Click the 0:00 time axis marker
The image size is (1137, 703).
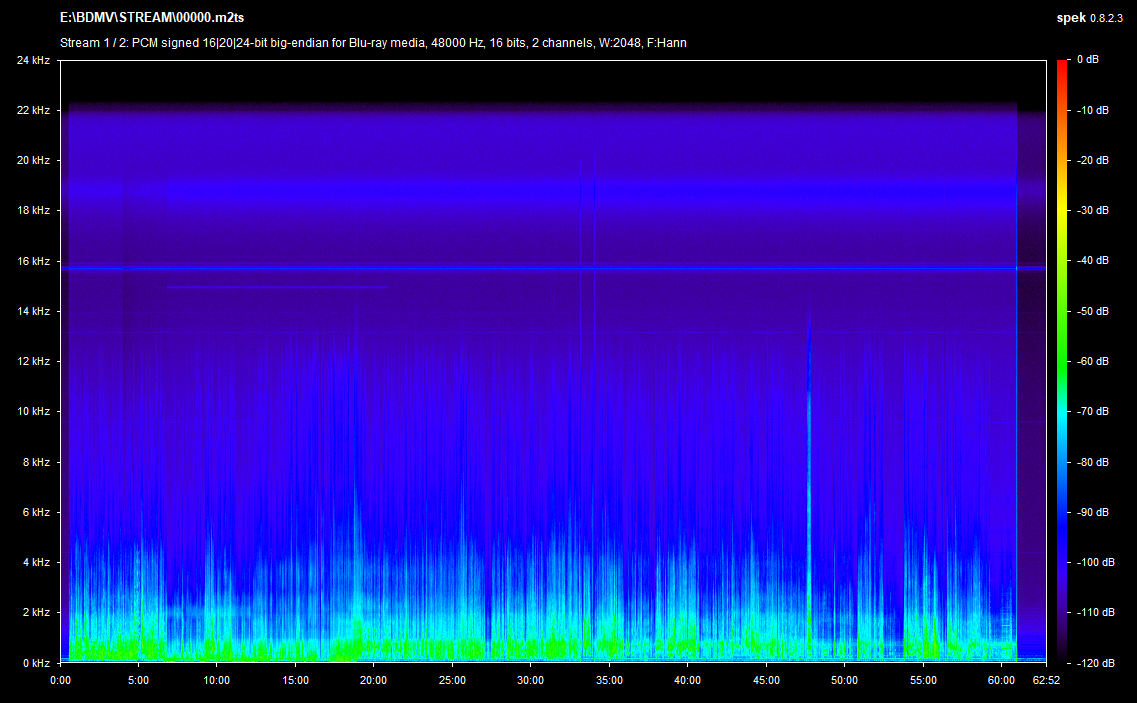point(60,680)
